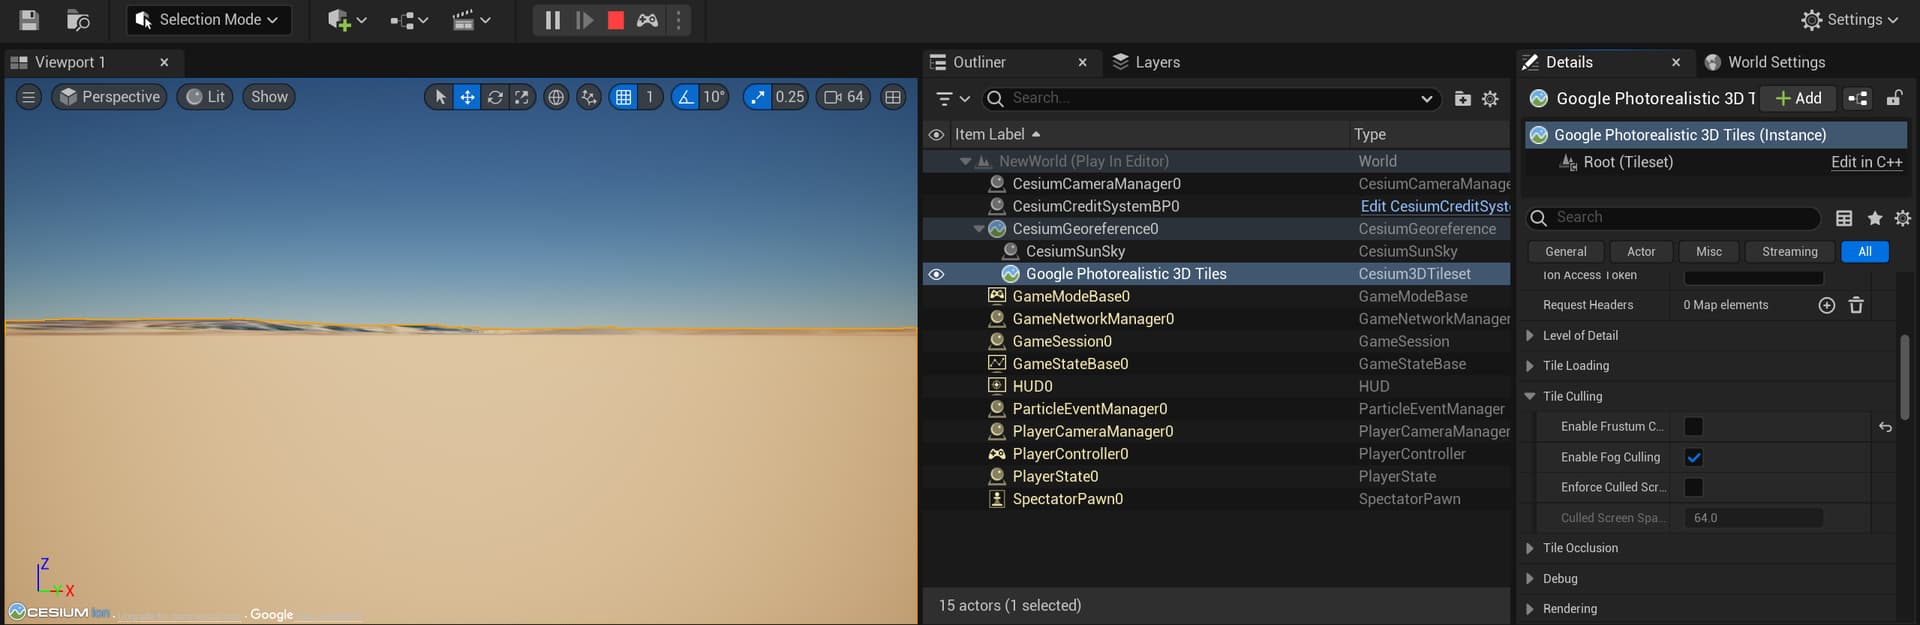Toggle scale snapping

click(758, 97)
